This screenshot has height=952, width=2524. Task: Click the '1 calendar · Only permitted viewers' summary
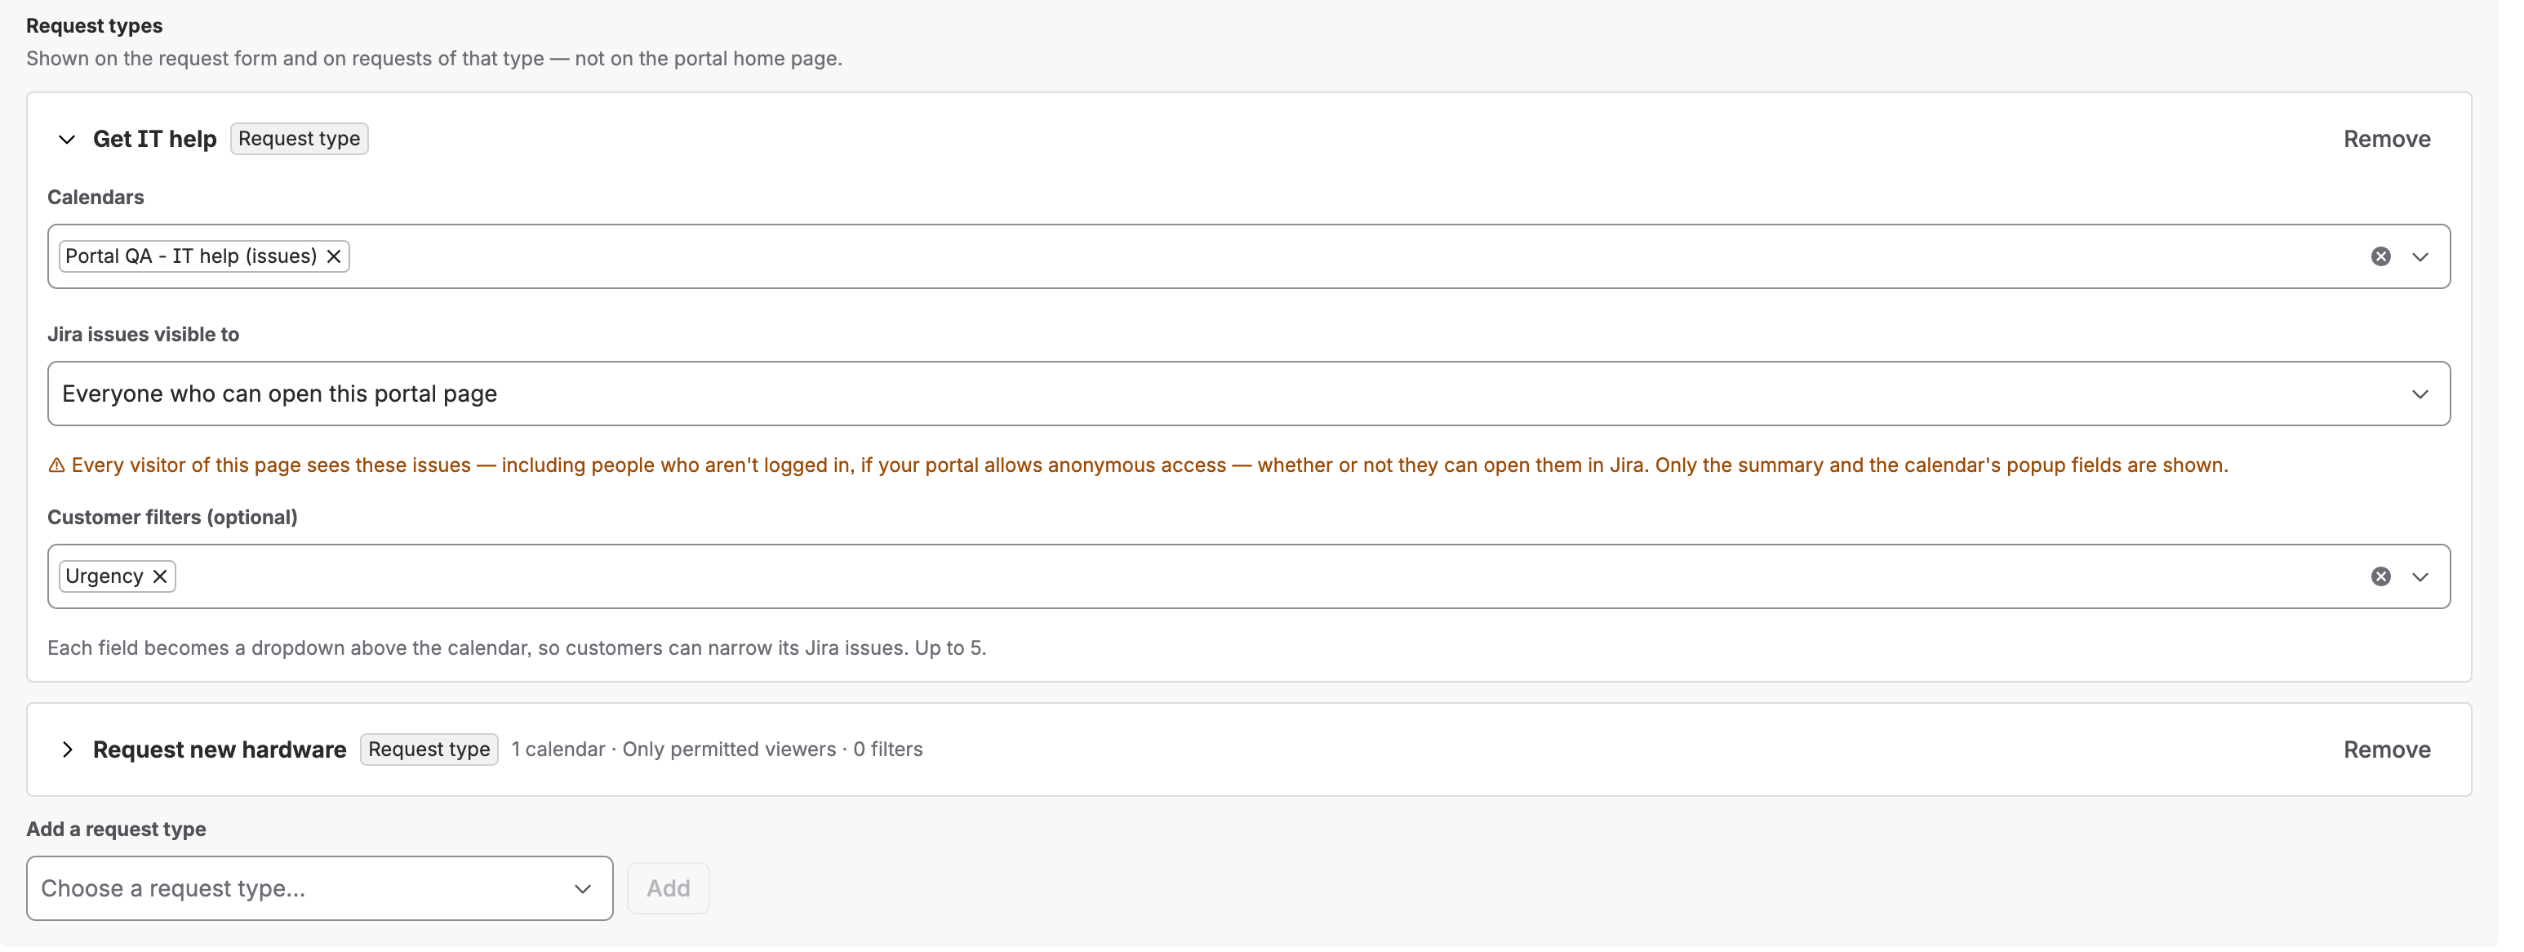[716, 750]
